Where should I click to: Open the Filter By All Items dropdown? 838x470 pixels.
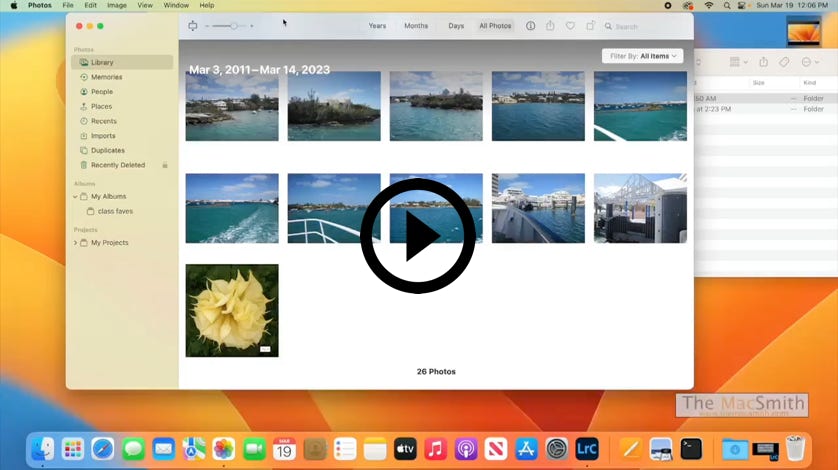coord(642,56)
